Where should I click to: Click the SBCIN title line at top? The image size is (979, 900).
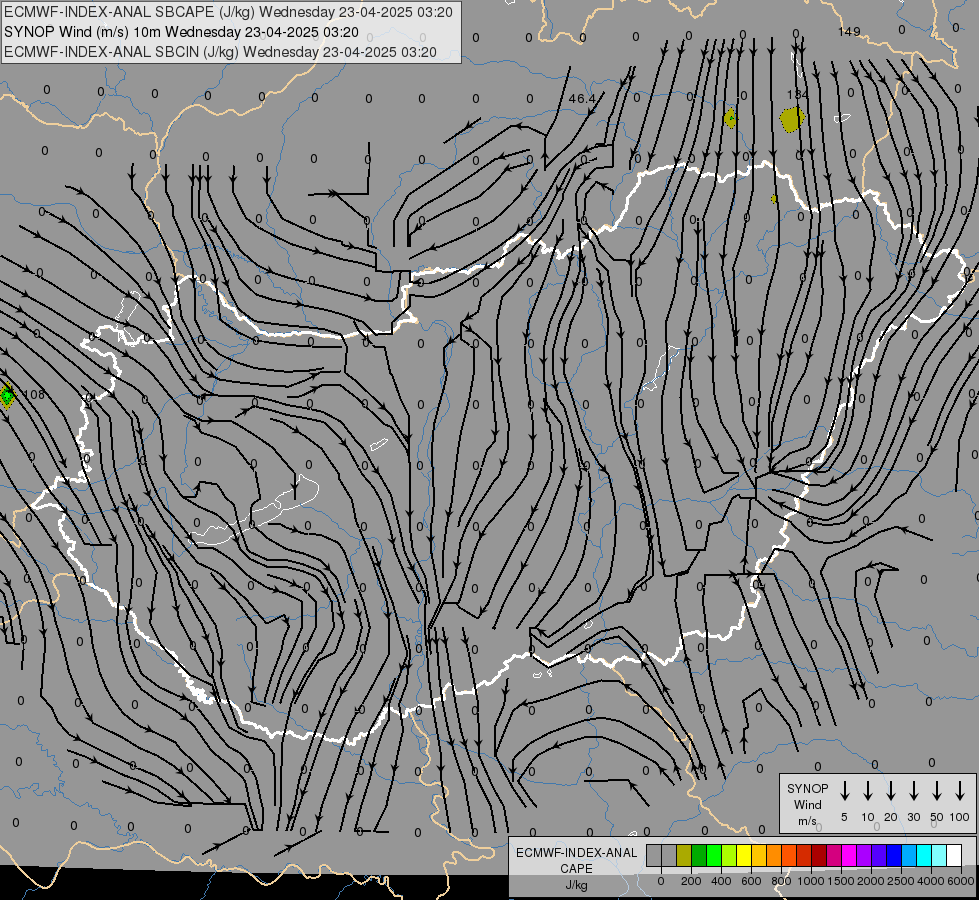pos(220,52)
